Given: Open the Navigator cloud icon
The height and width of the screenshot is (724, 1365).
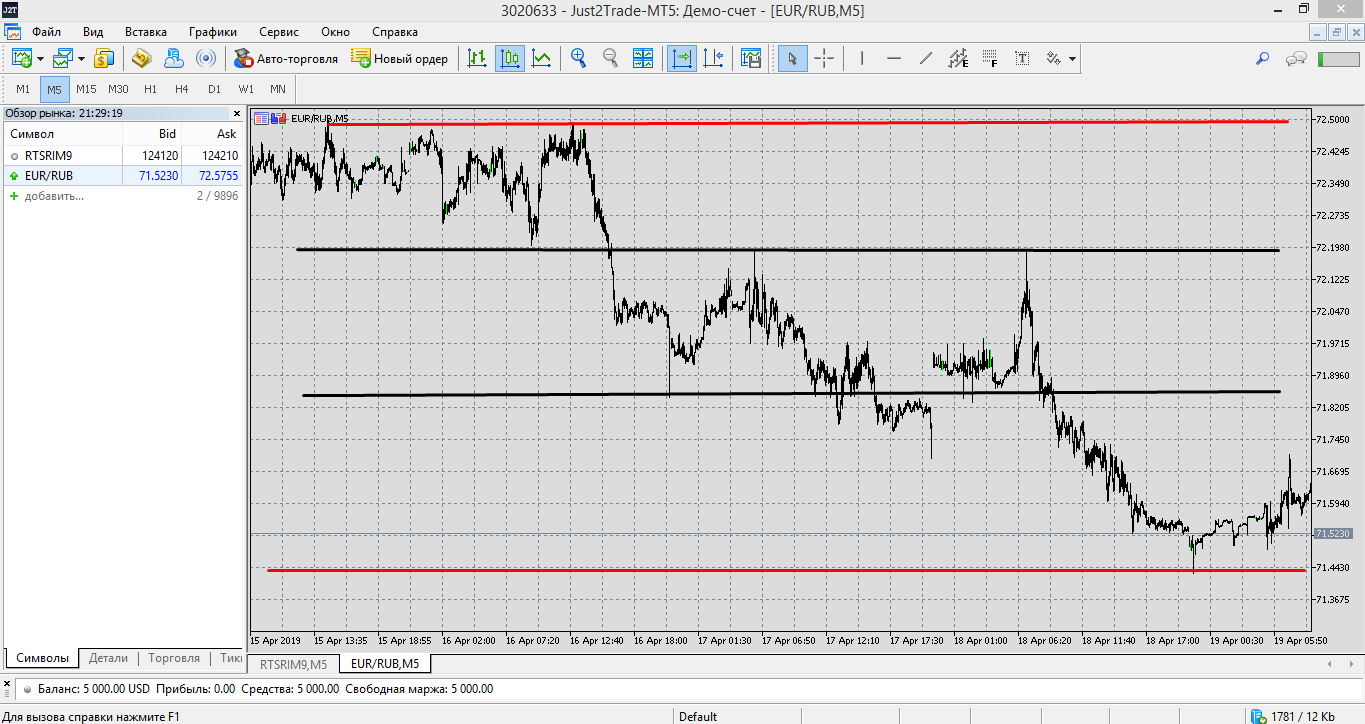Looking at the screenshot, I should [x=173, y=58].
